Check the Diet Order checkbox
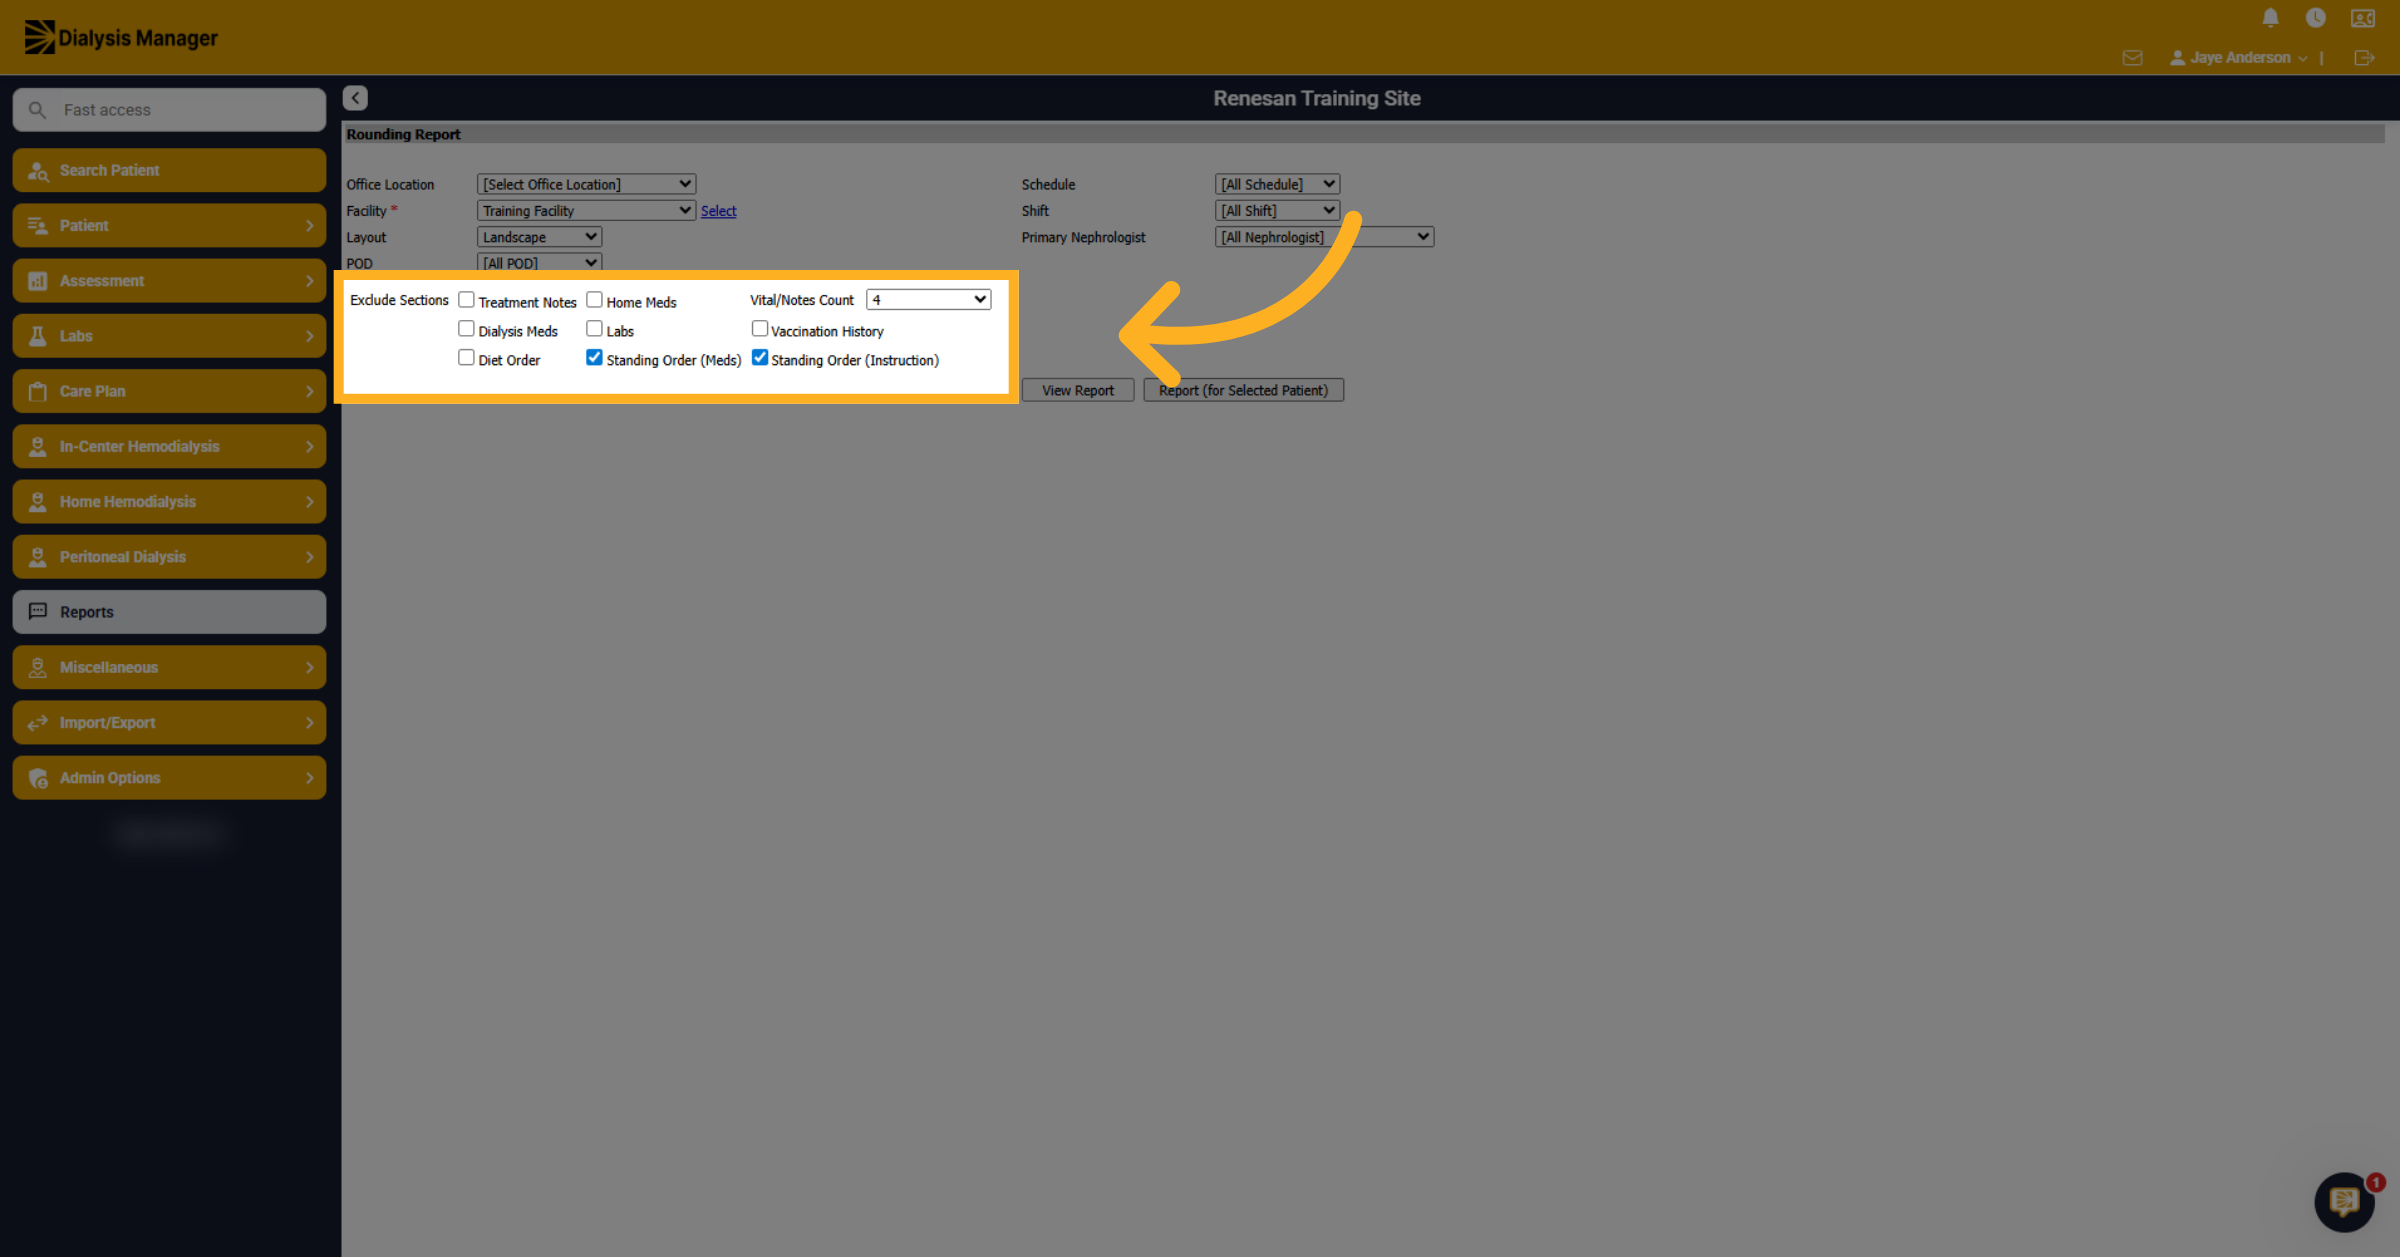Viewport: 2400px width, 1257px height. pyautogui.click(x=466, y=358)
